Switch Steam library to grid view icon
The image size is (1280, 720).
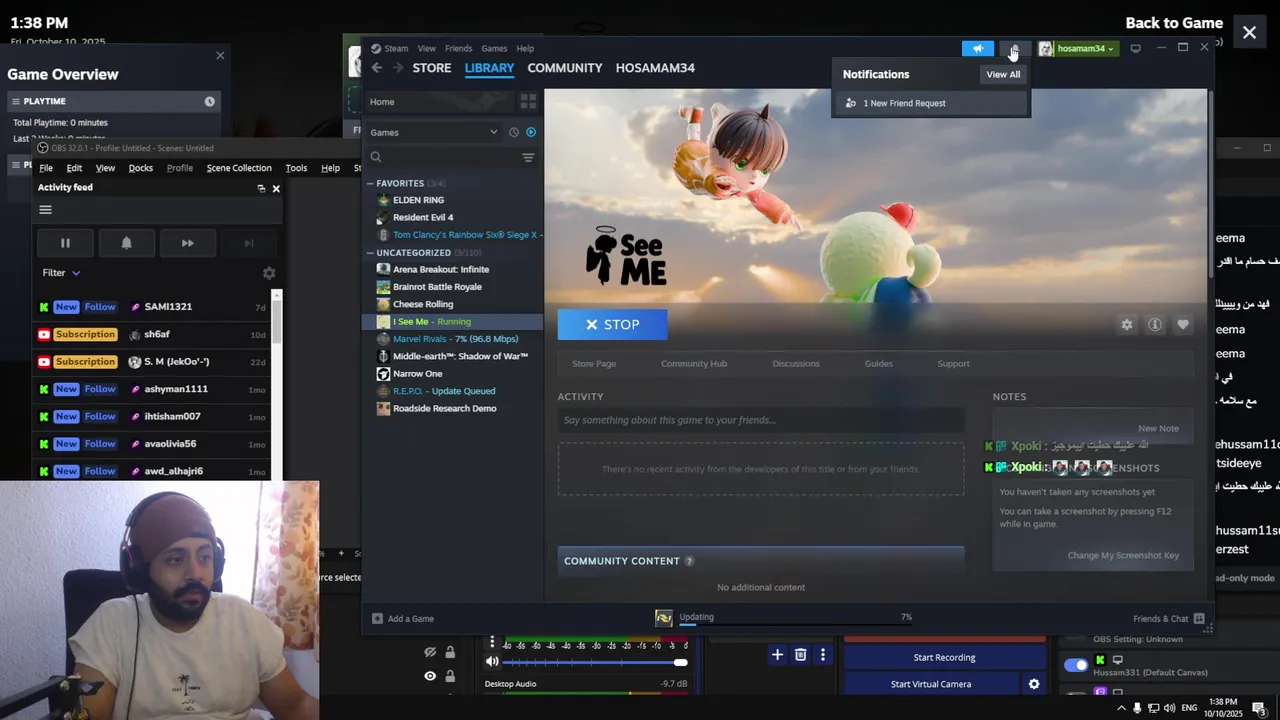(528, 102)
